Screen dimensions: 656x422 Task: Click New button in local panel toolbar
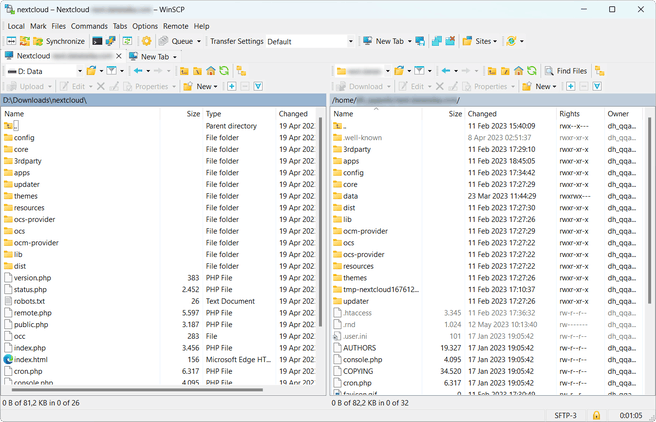pos(201,87)
